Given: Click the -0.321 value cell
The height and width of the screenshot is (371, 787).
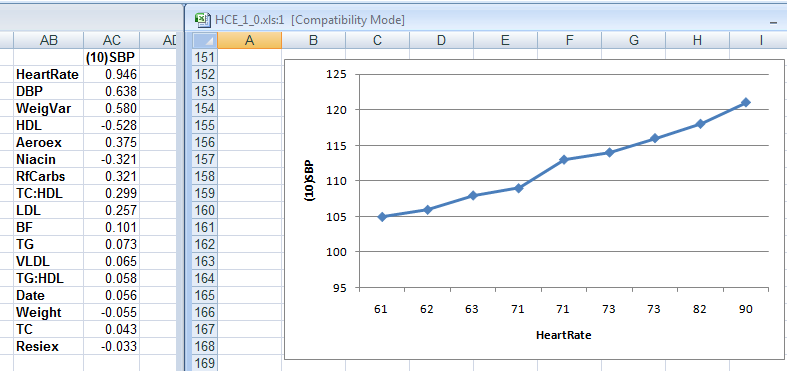Looking at the screenshot, I should 111,160.
